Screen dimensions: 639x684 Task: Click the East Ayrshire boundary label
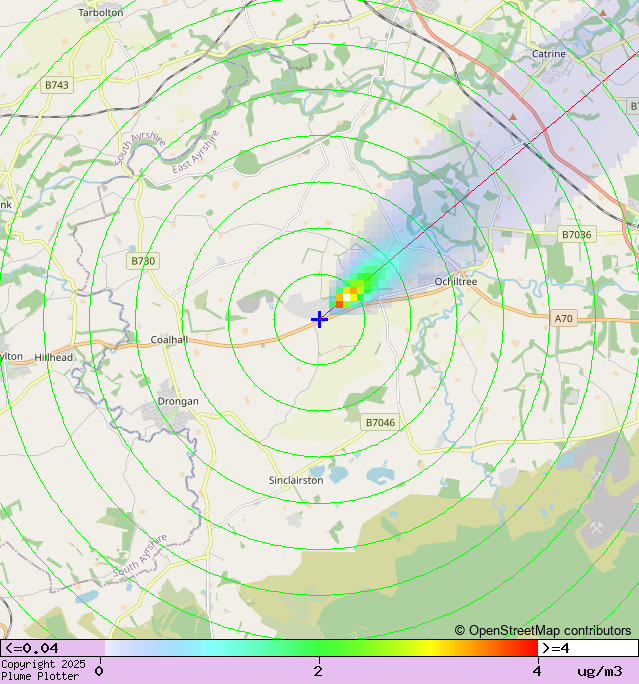pyautogui.click(x=195, y=152)
